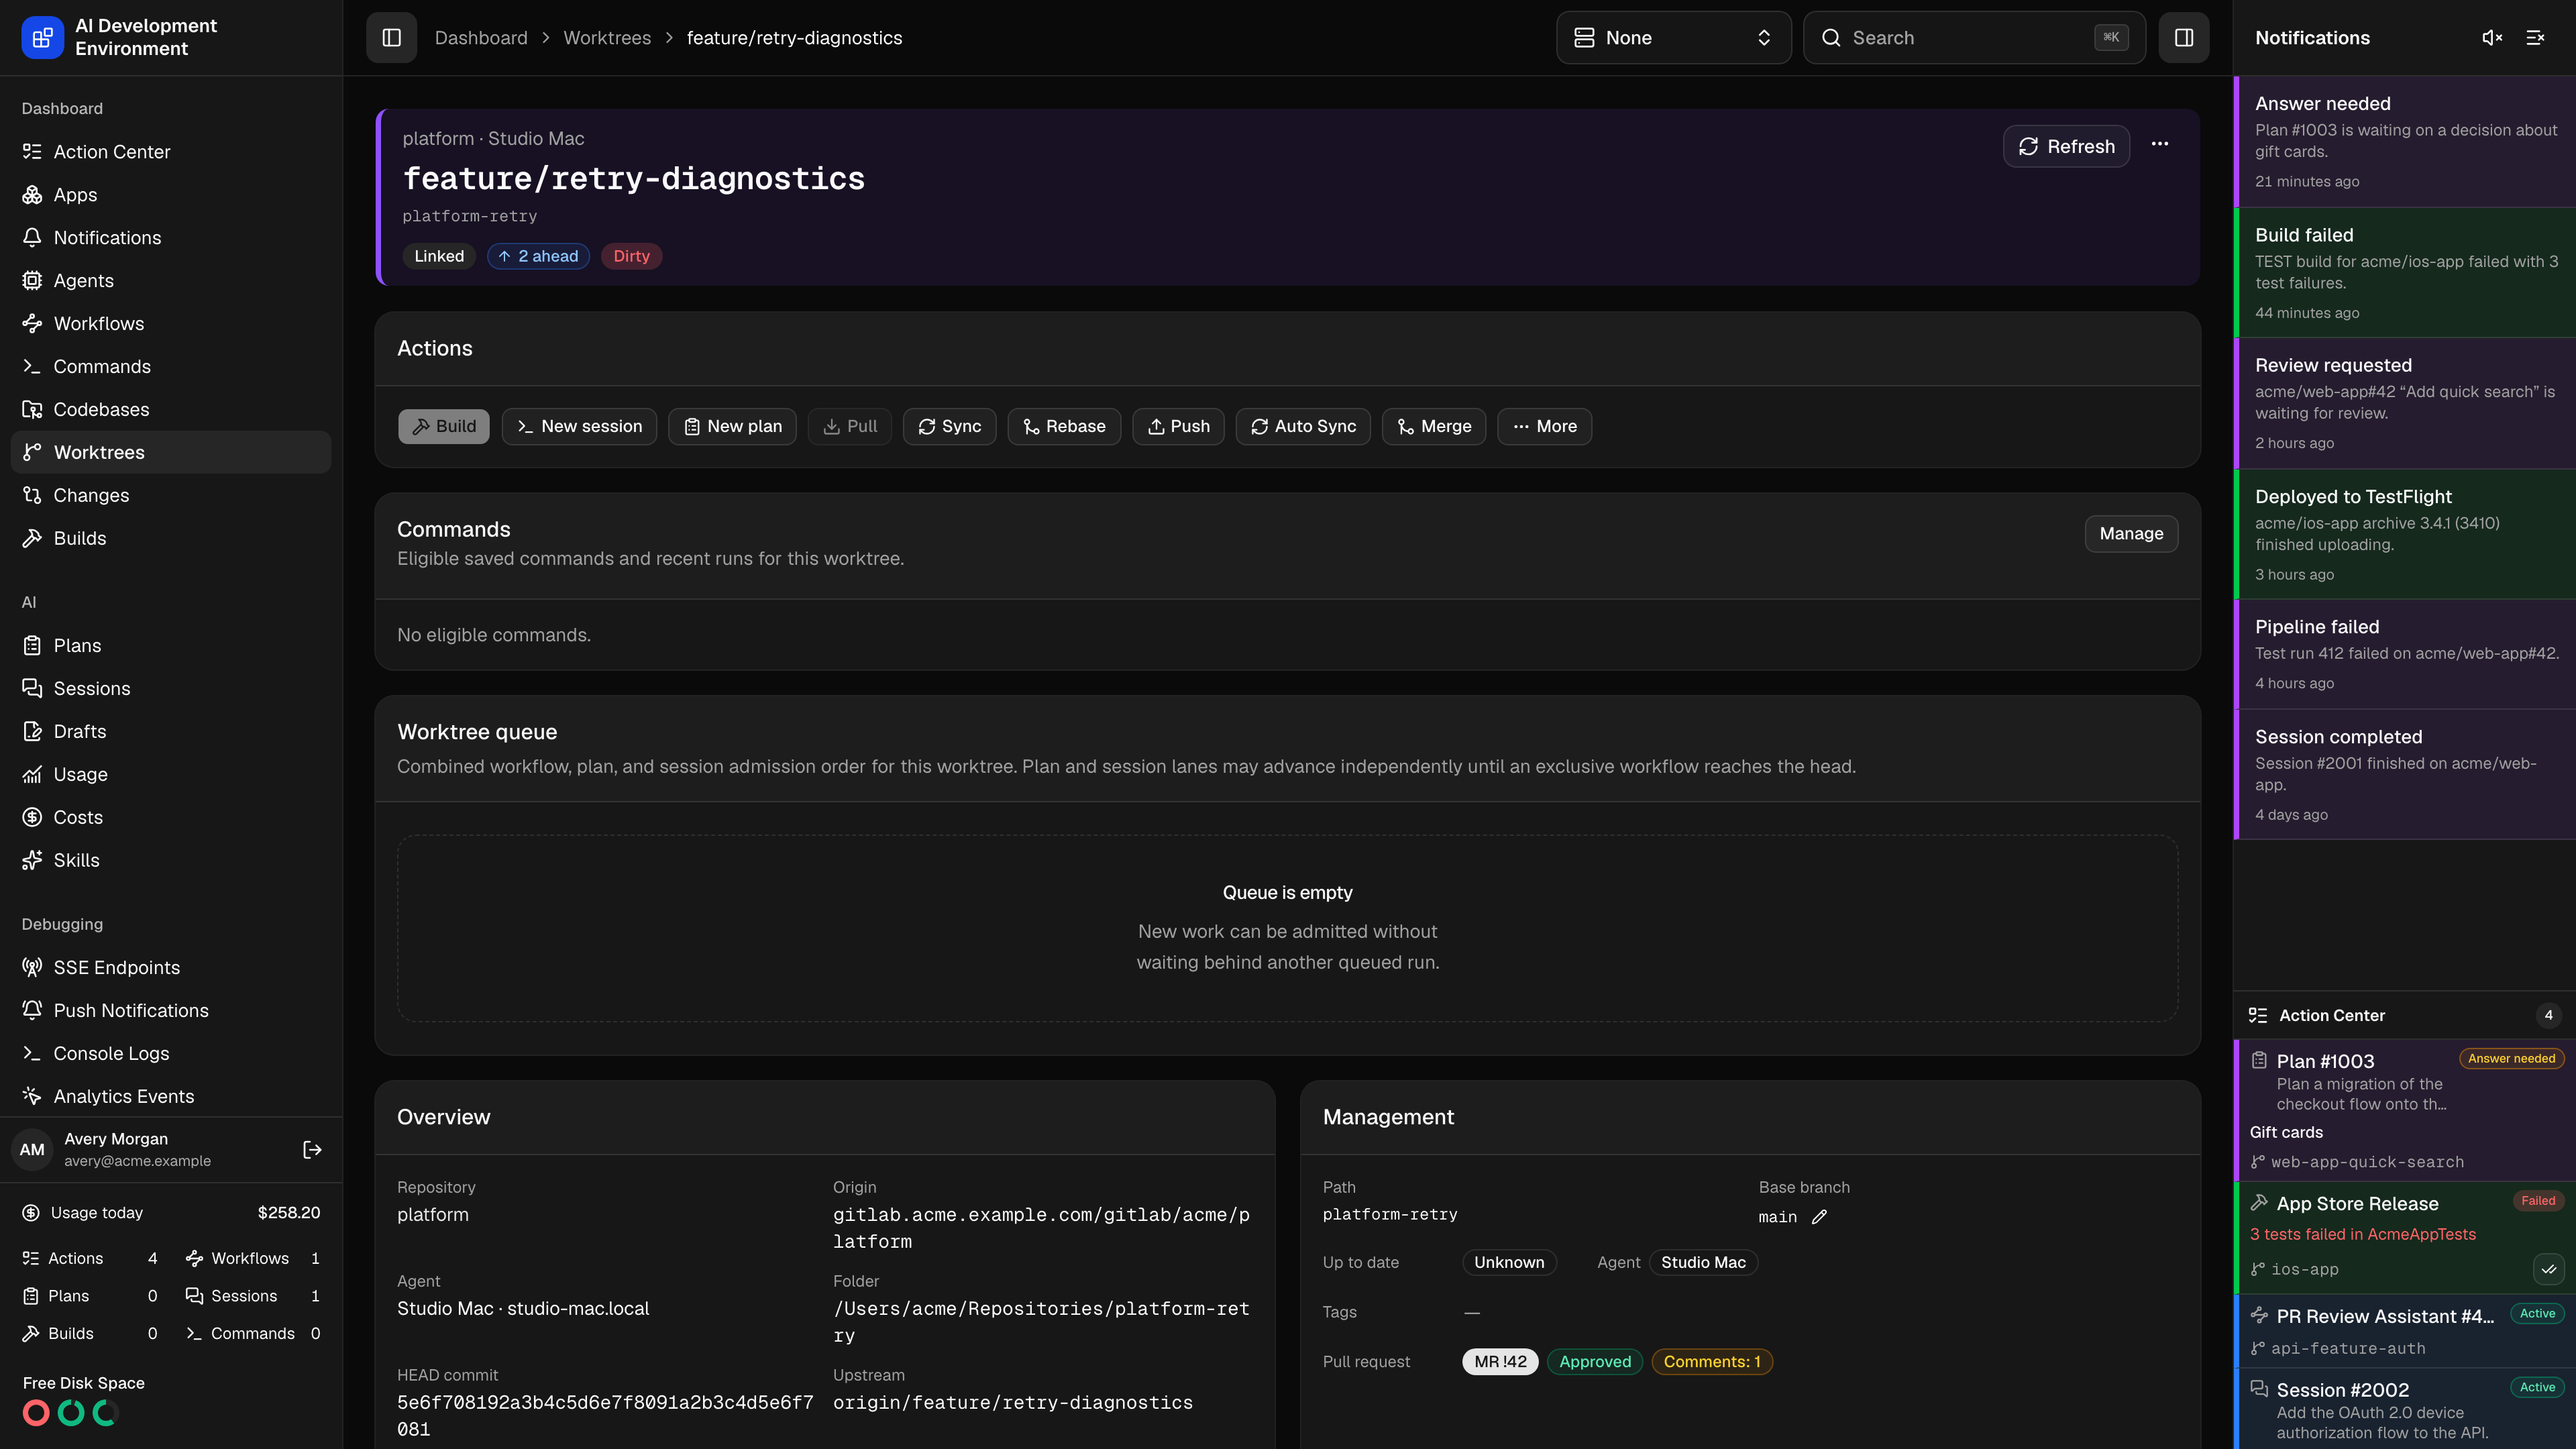The height and width of the screenshot is (1449, 2576).
Task: Open SSE Endpoints debugging page
Action: click(x=171, y=968)
